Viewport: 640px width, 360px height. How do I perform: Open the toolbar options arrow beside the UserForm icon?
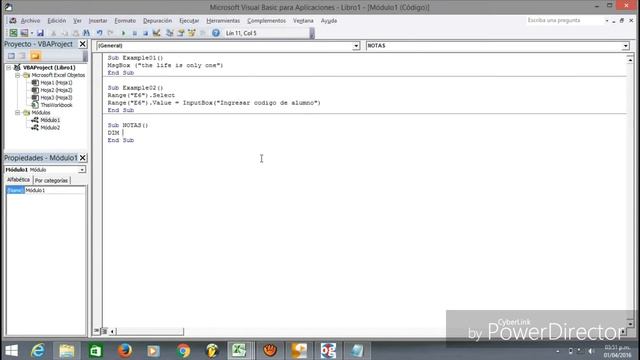coord(32,33)
